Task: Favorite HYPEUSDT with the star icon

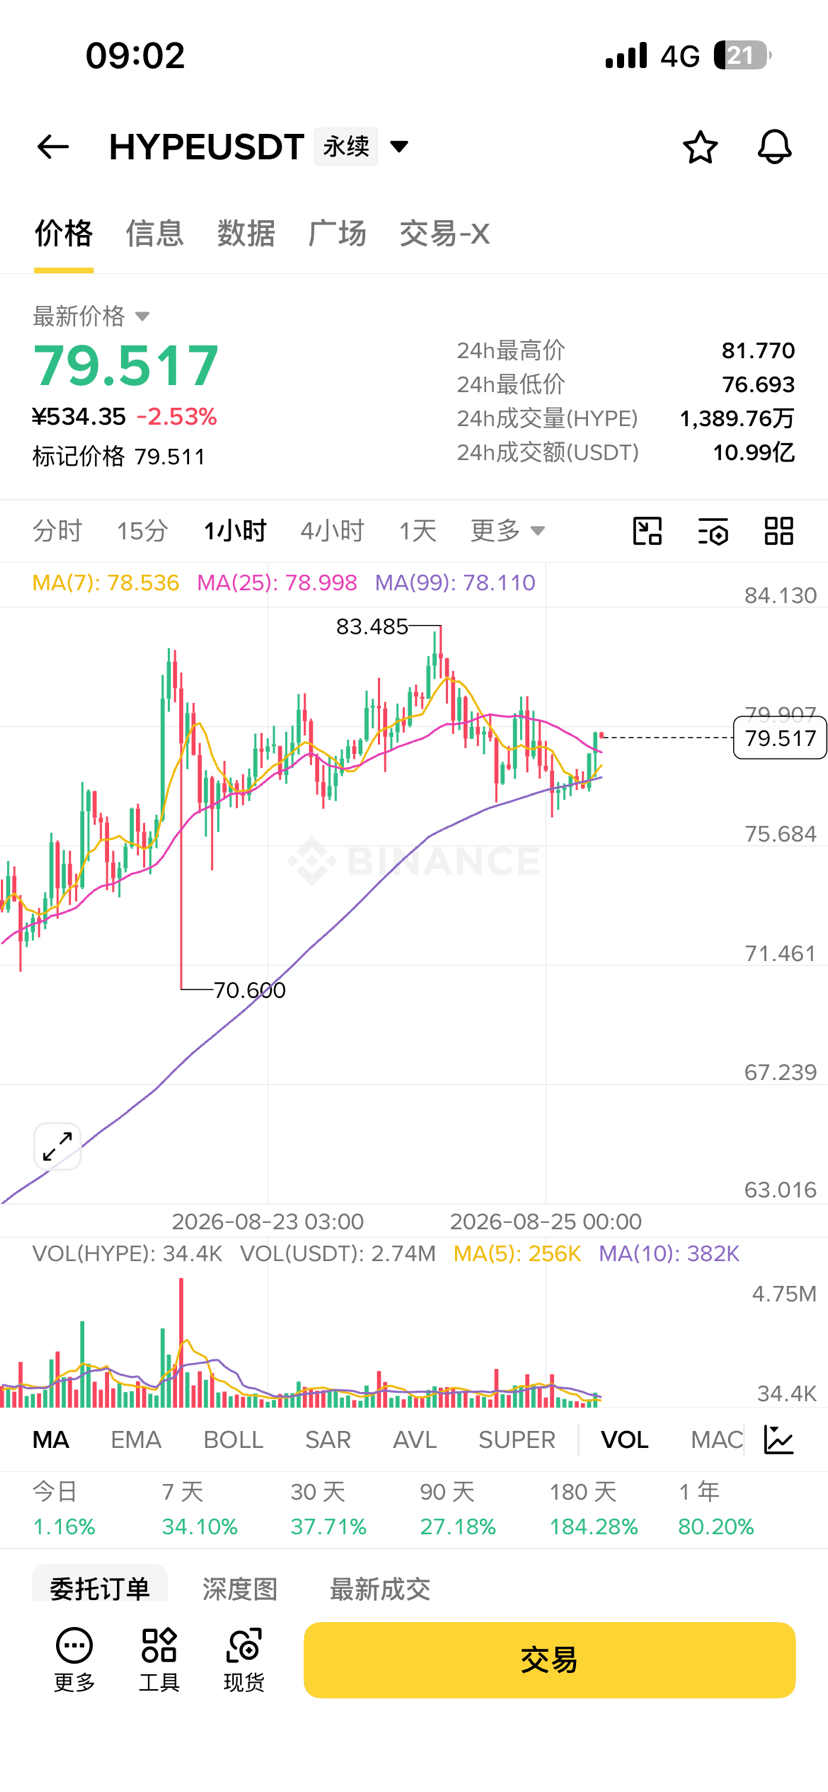Action: pos(700,147)
